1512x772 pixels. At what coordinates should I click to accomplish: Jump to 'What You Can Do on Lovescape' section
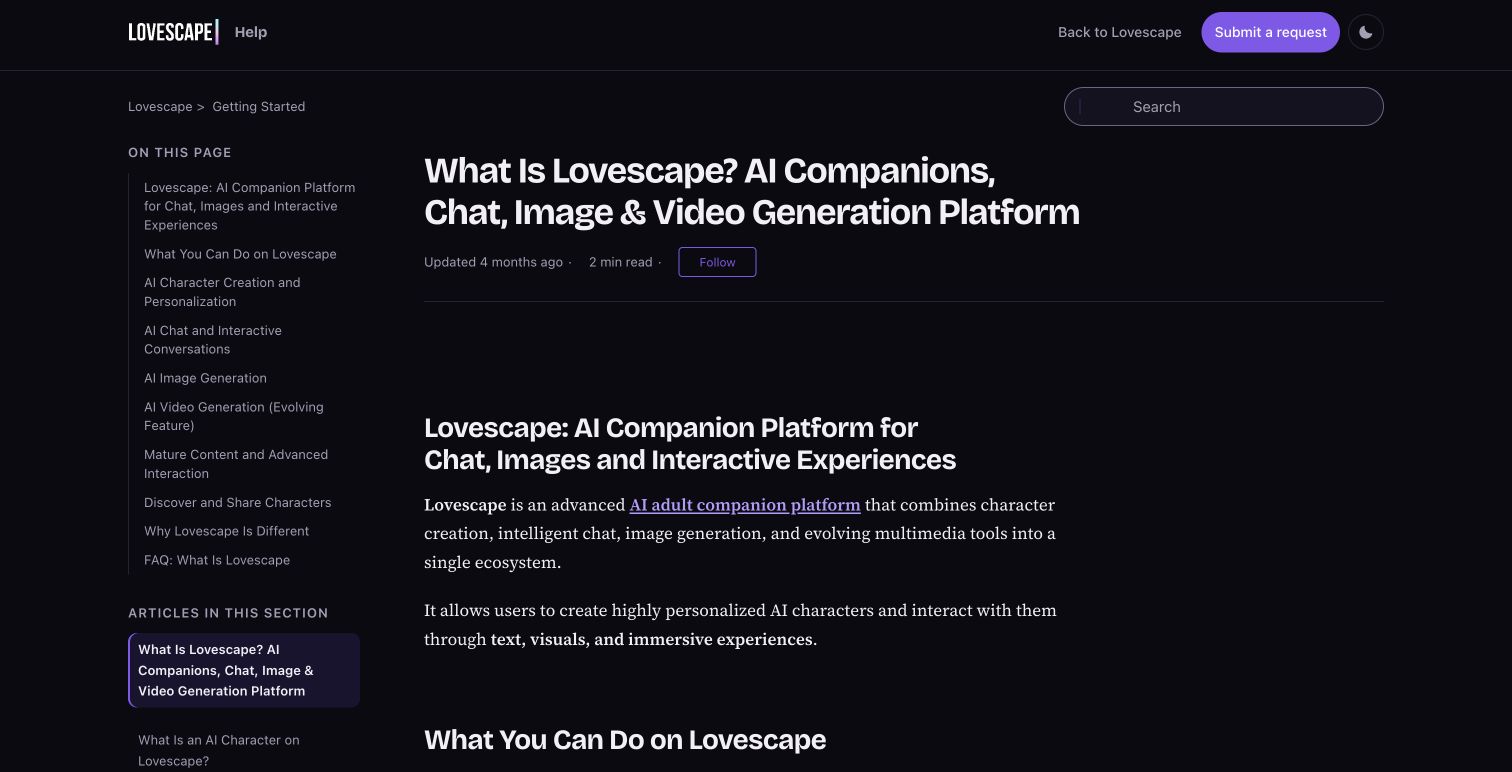point(240,254)
